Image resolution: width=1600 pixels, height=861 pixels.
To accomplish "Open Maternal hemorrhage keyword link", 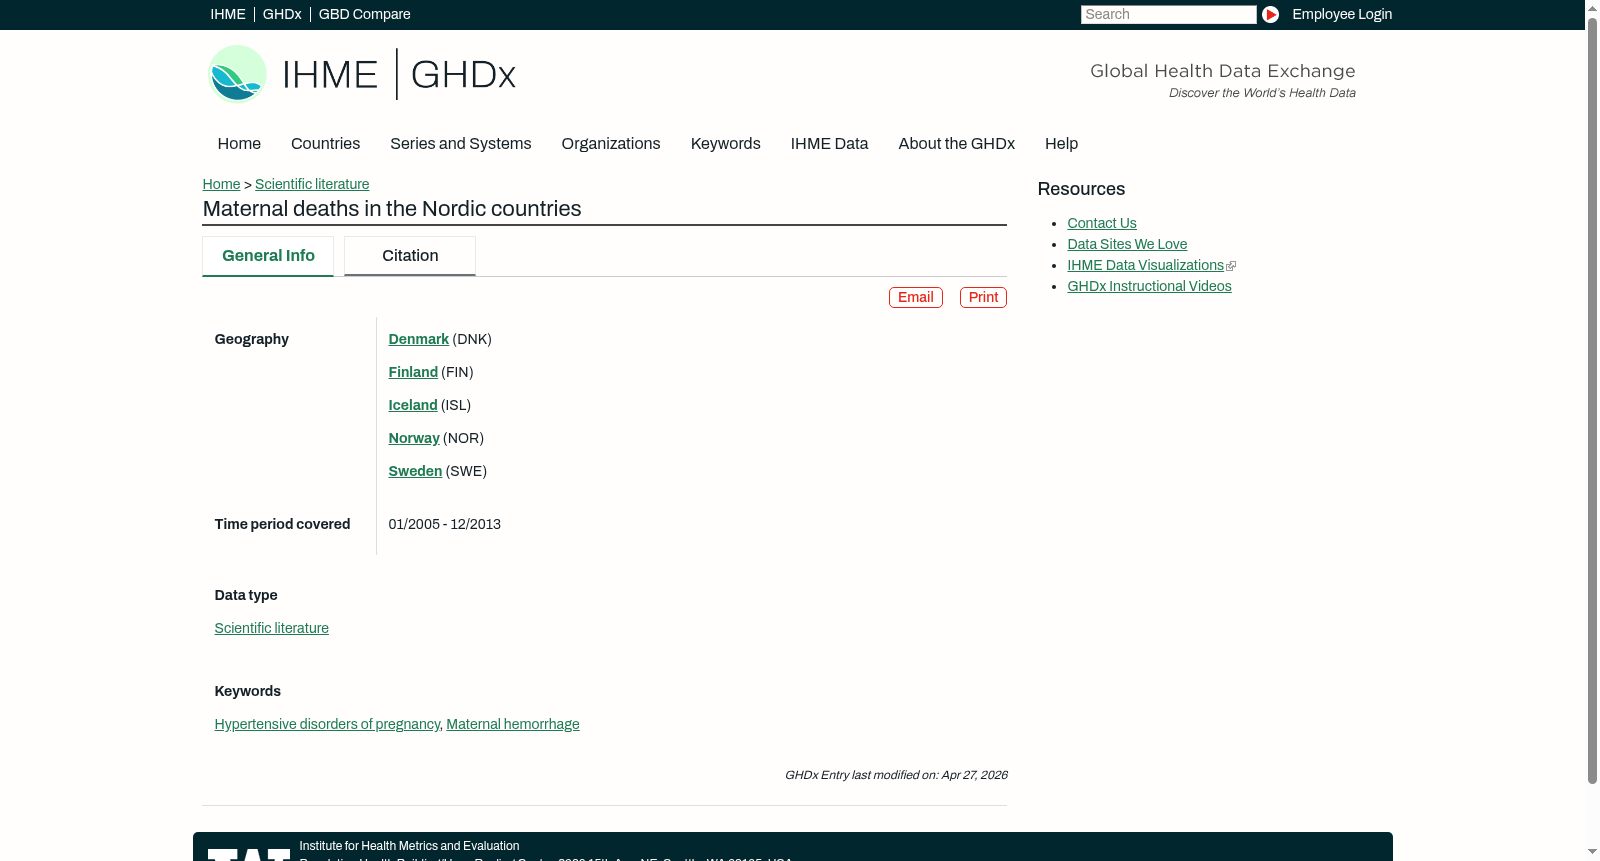I will pyautogui.click(x=513, y=724).
